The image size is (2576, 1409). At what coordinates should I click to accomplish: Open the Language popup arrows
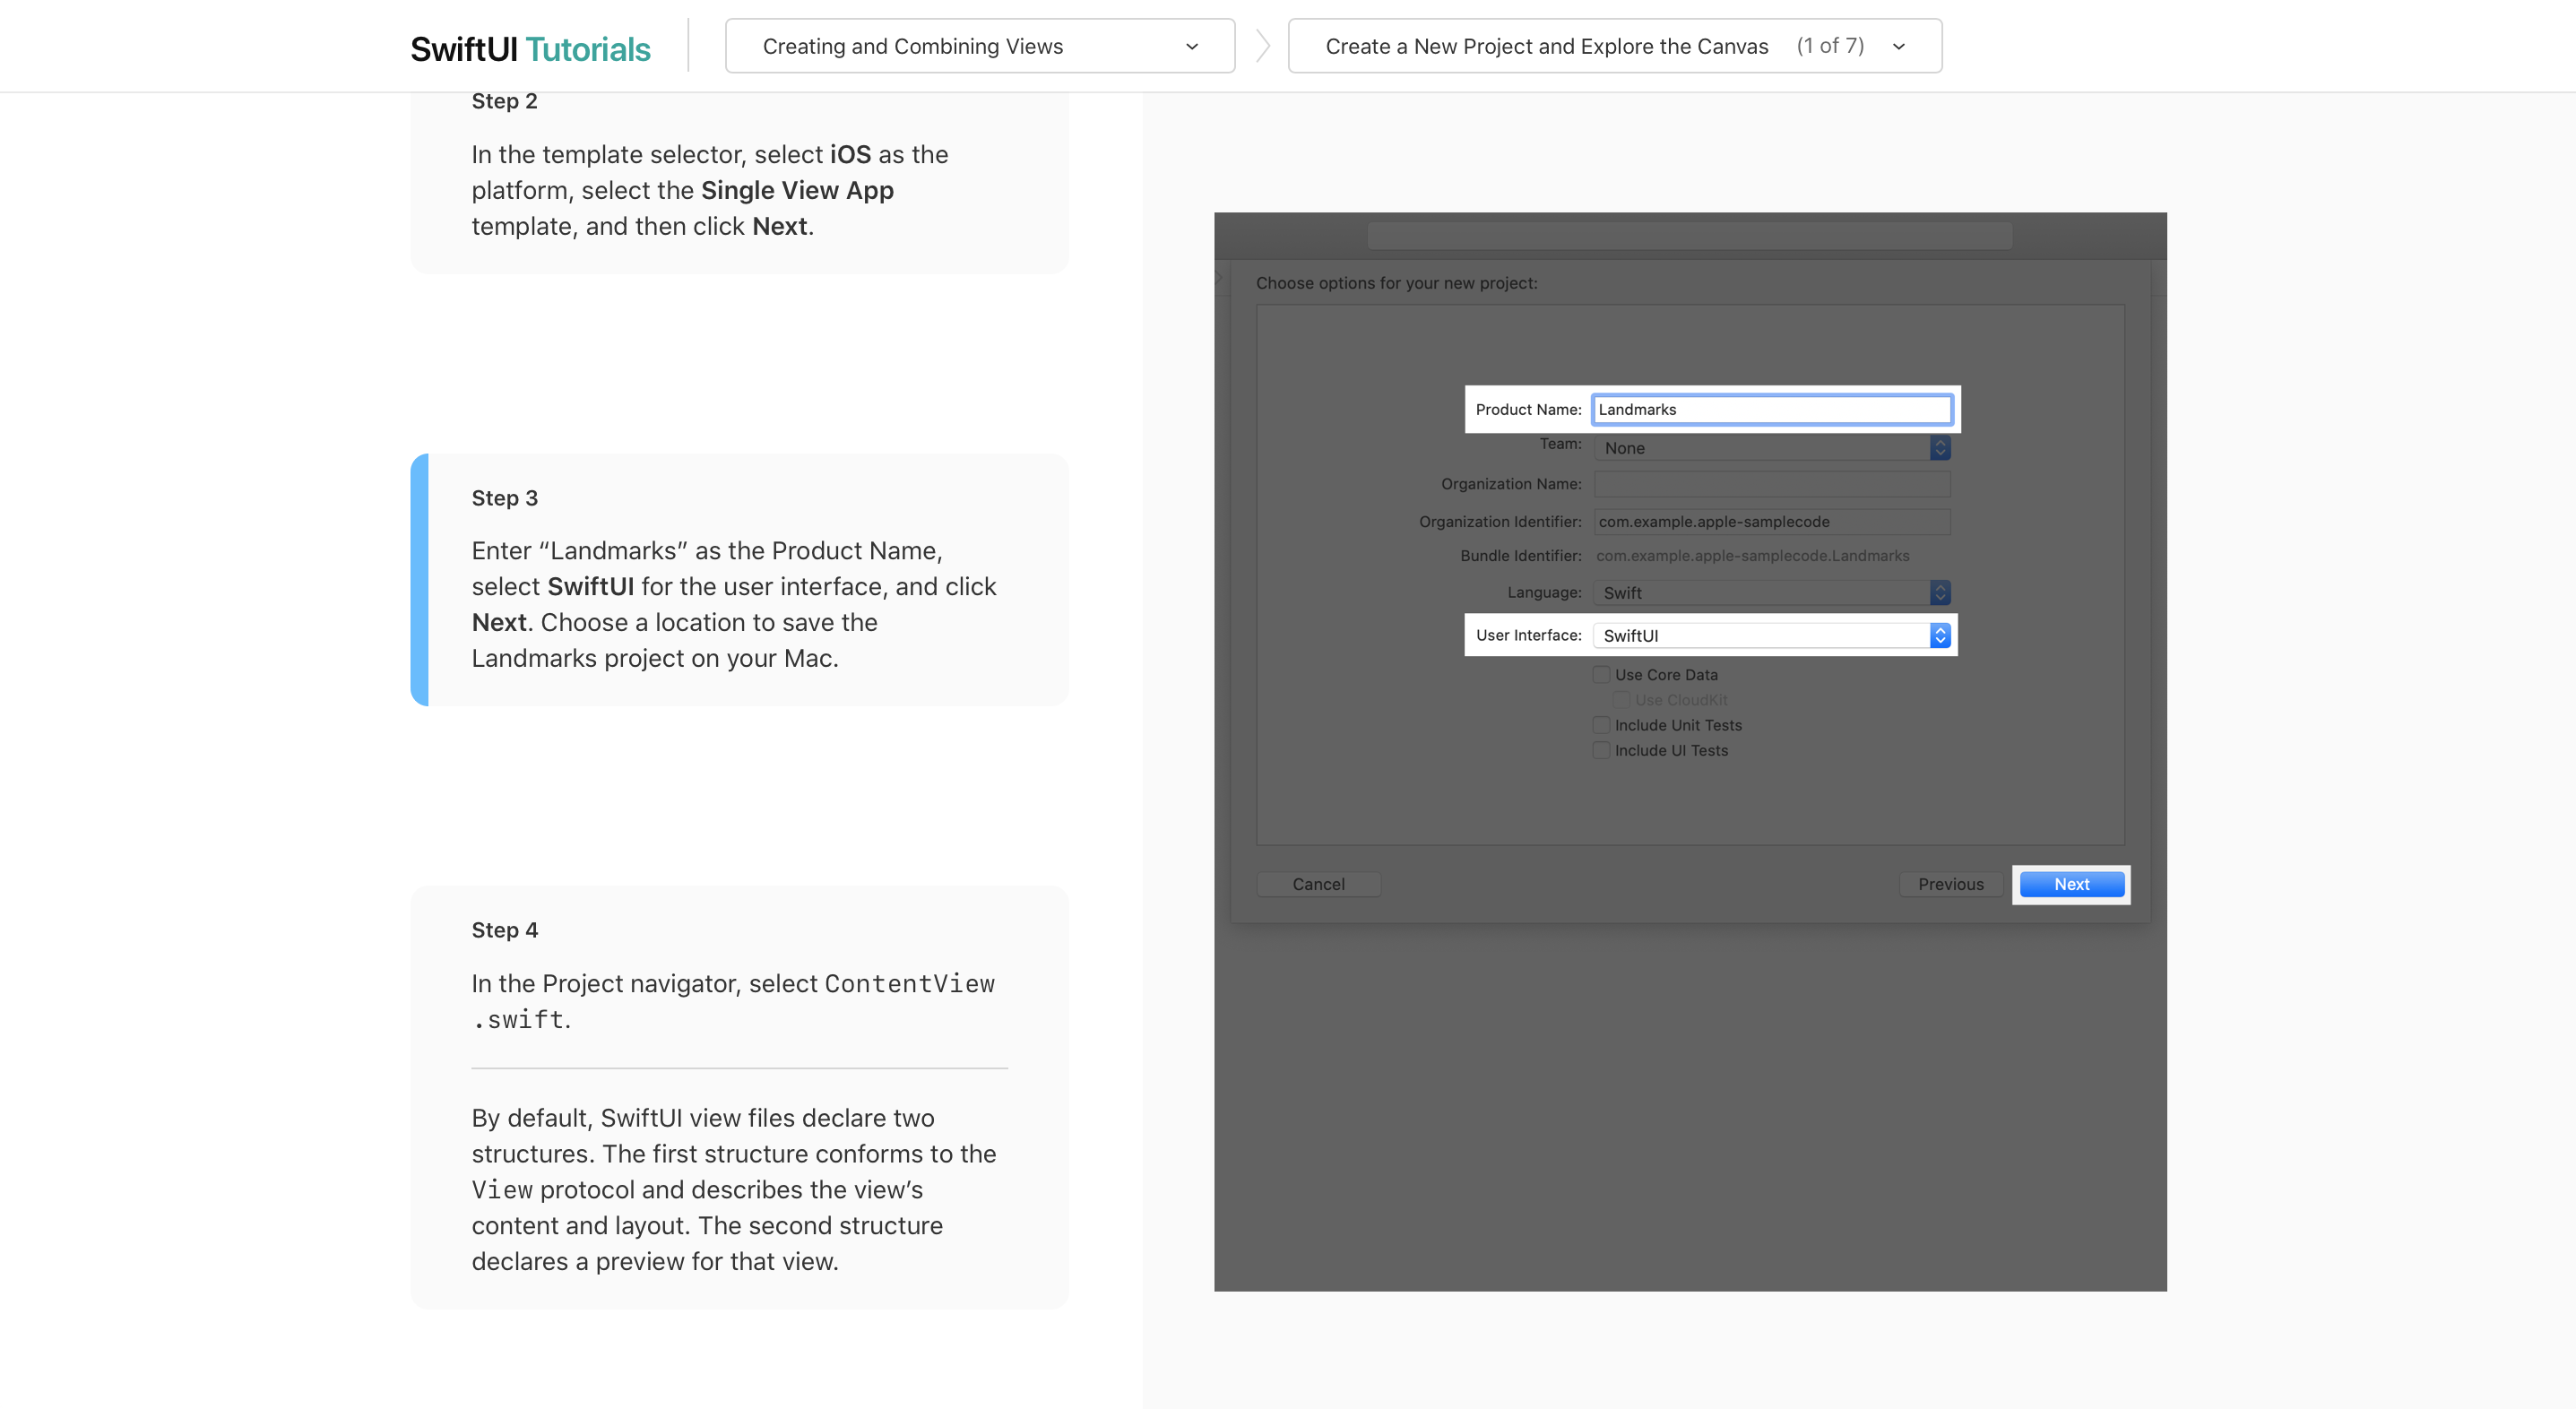point(1939,593)
